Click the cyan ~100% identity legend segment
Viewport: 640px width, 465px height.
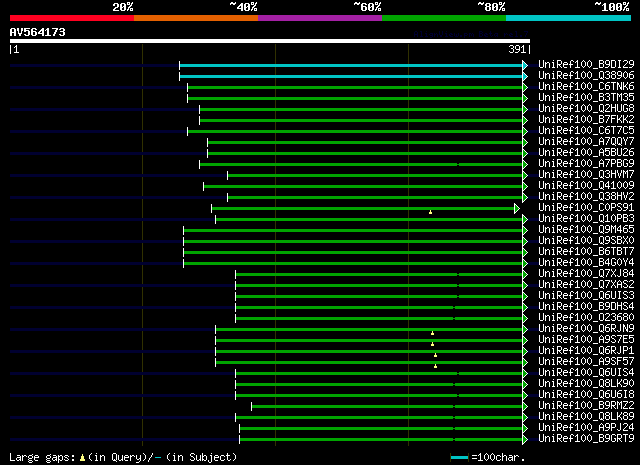point(569,18)
